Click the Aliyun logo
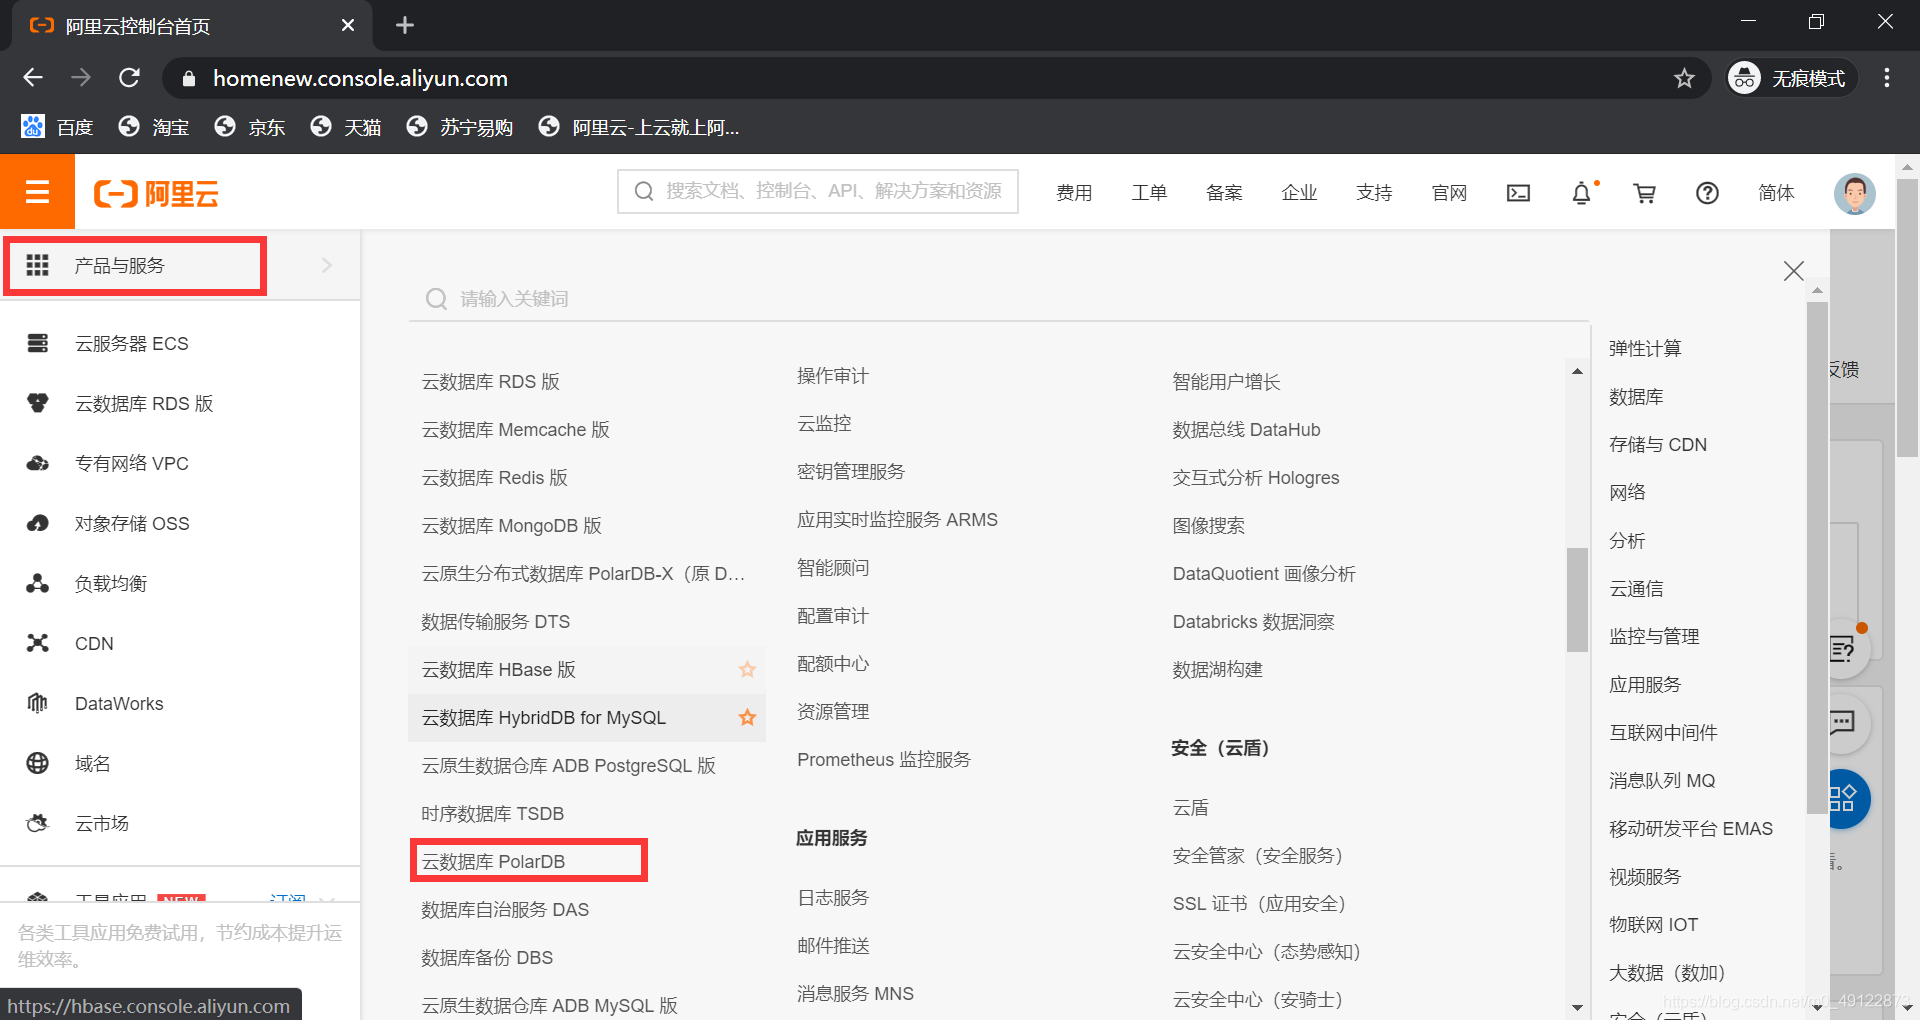 point(156,193)
